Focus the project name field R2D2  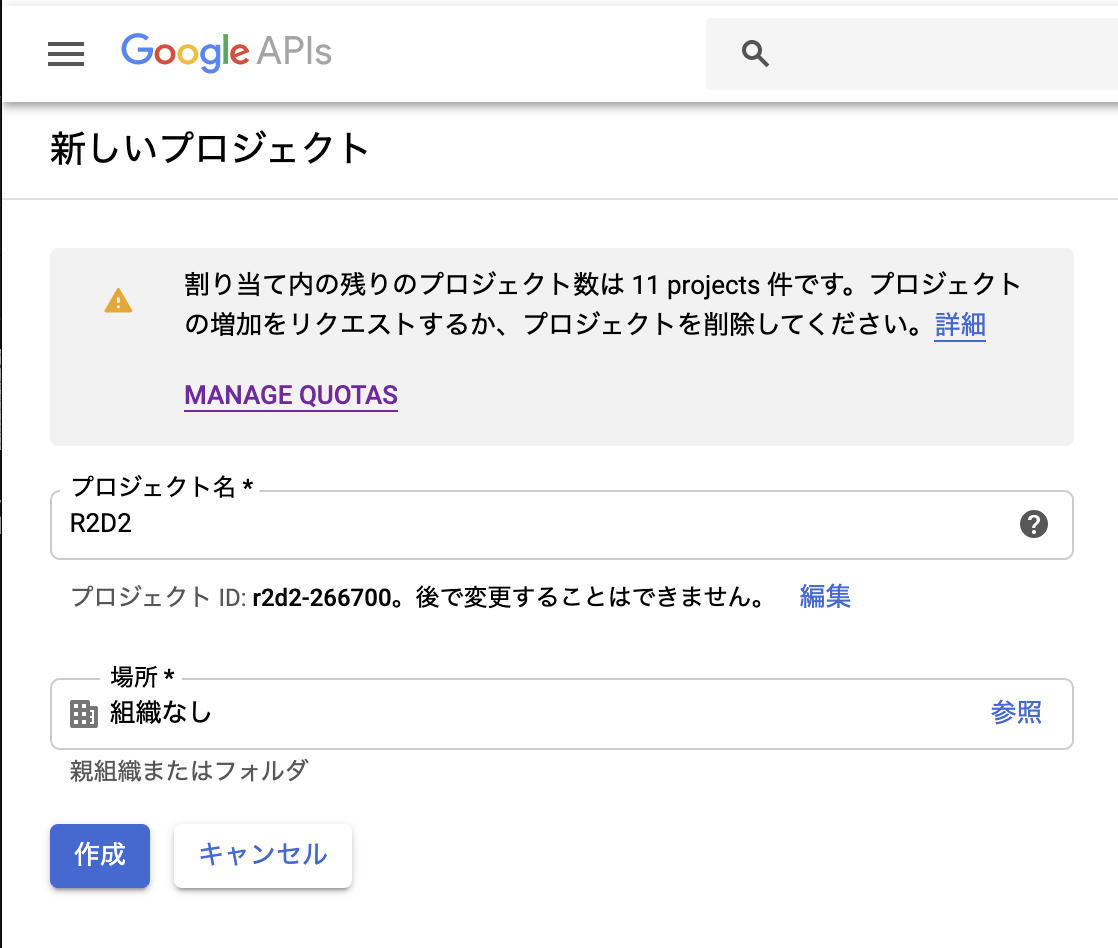(x=562, y=525)
